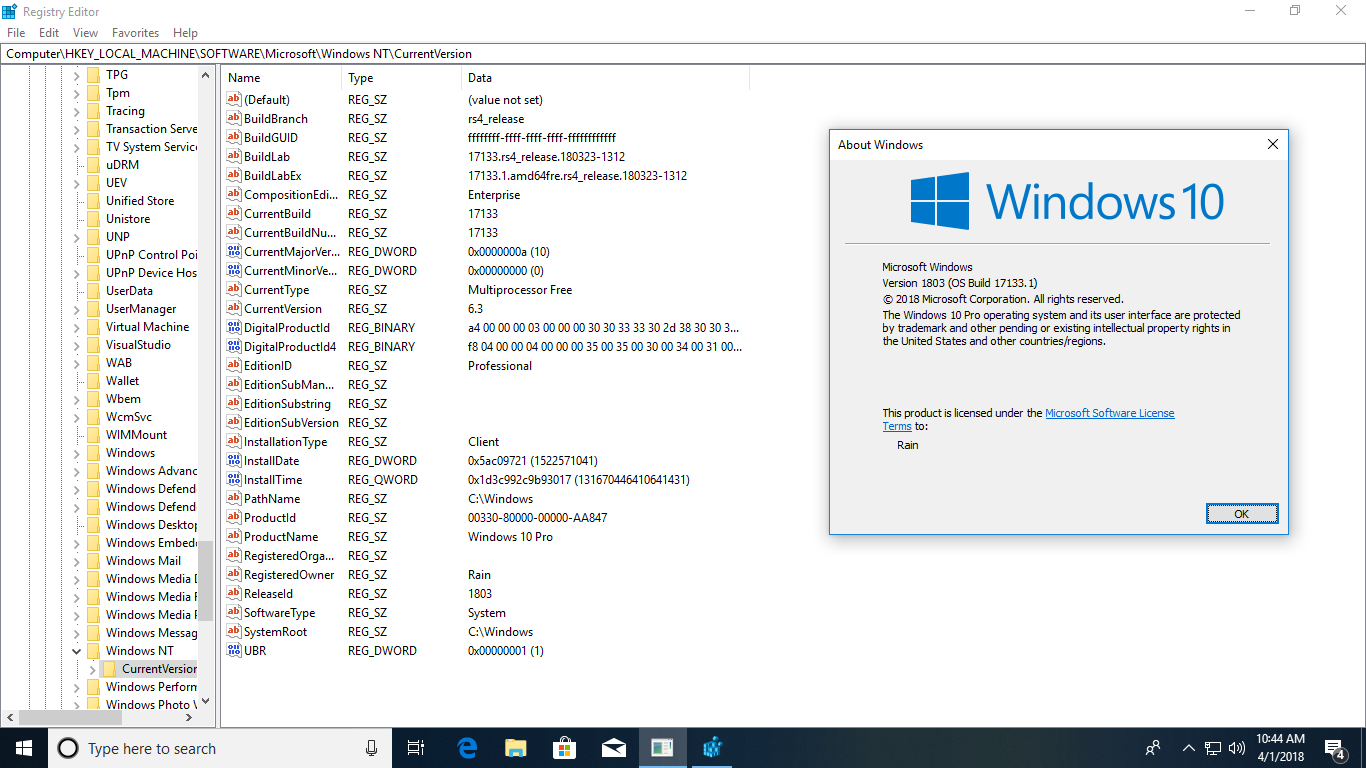
Task: Collapse the Windows NT key
Action: click(x=76, y=651)
